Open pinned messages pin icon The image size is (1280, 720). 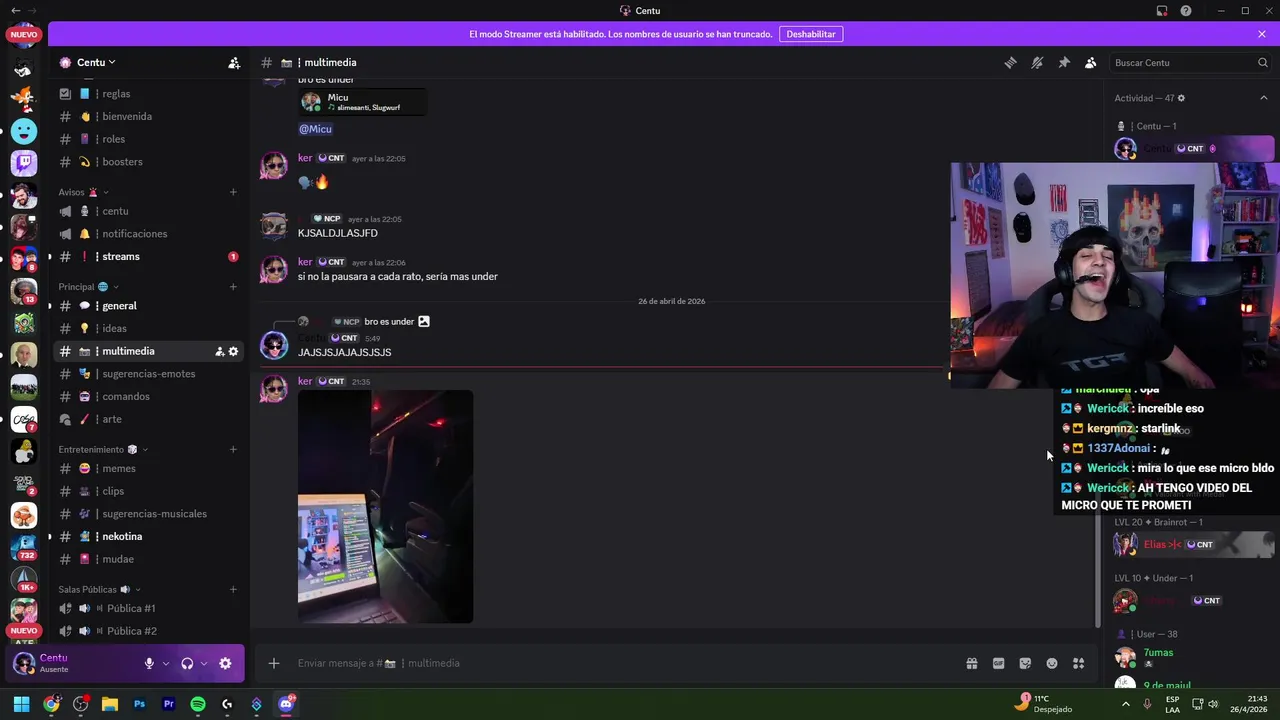click(x=1064, y=62)
